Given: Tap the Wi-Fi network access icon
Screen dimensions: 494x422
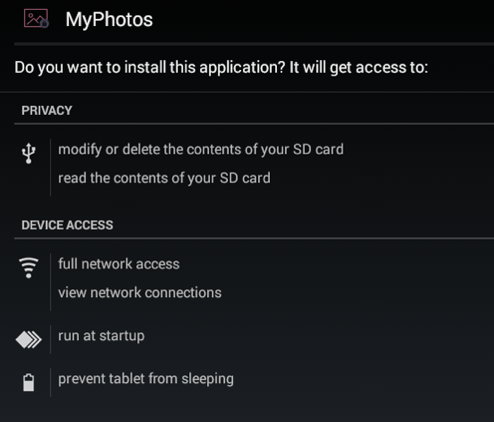Looking at the screenshot, I should (x=29, y=268).
